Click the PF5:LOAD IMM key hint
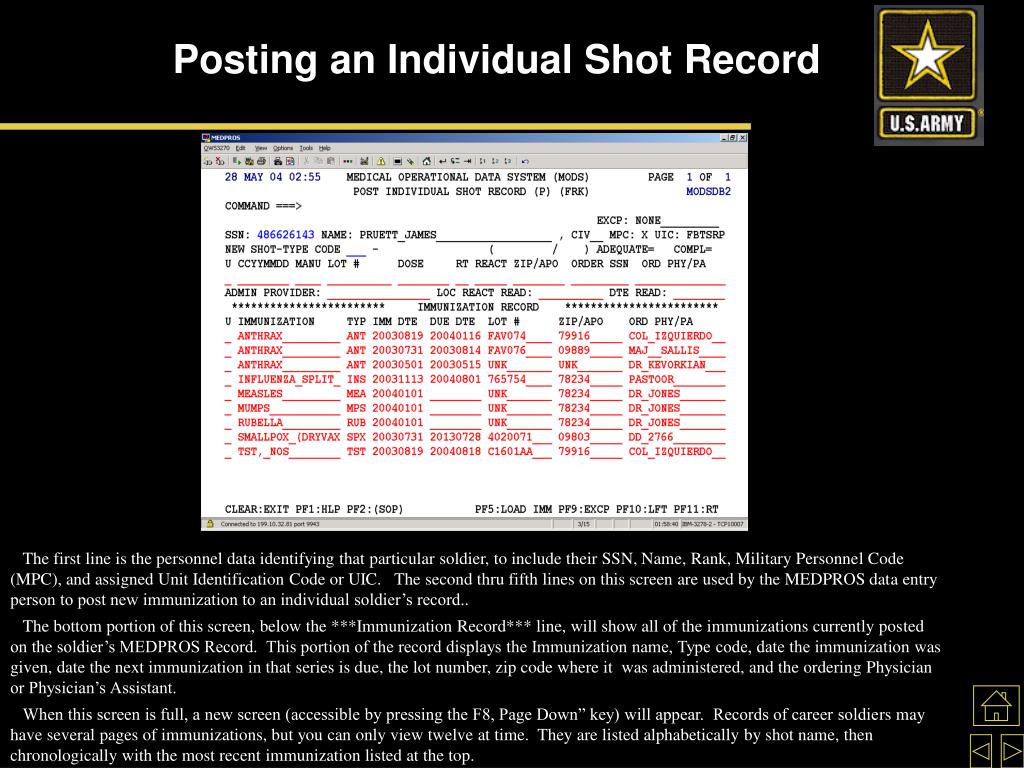 pos(513,509)
